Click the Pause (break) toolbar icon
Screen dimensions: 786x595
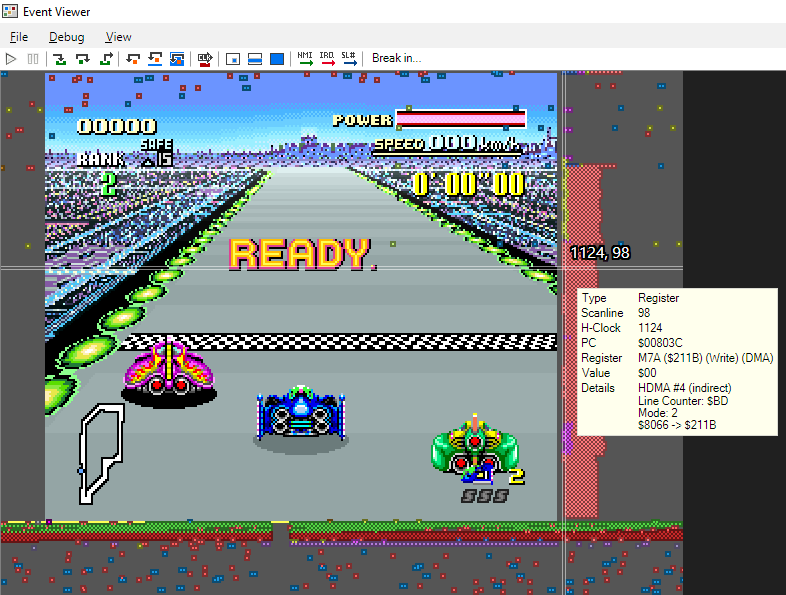(x=33, y=59)
